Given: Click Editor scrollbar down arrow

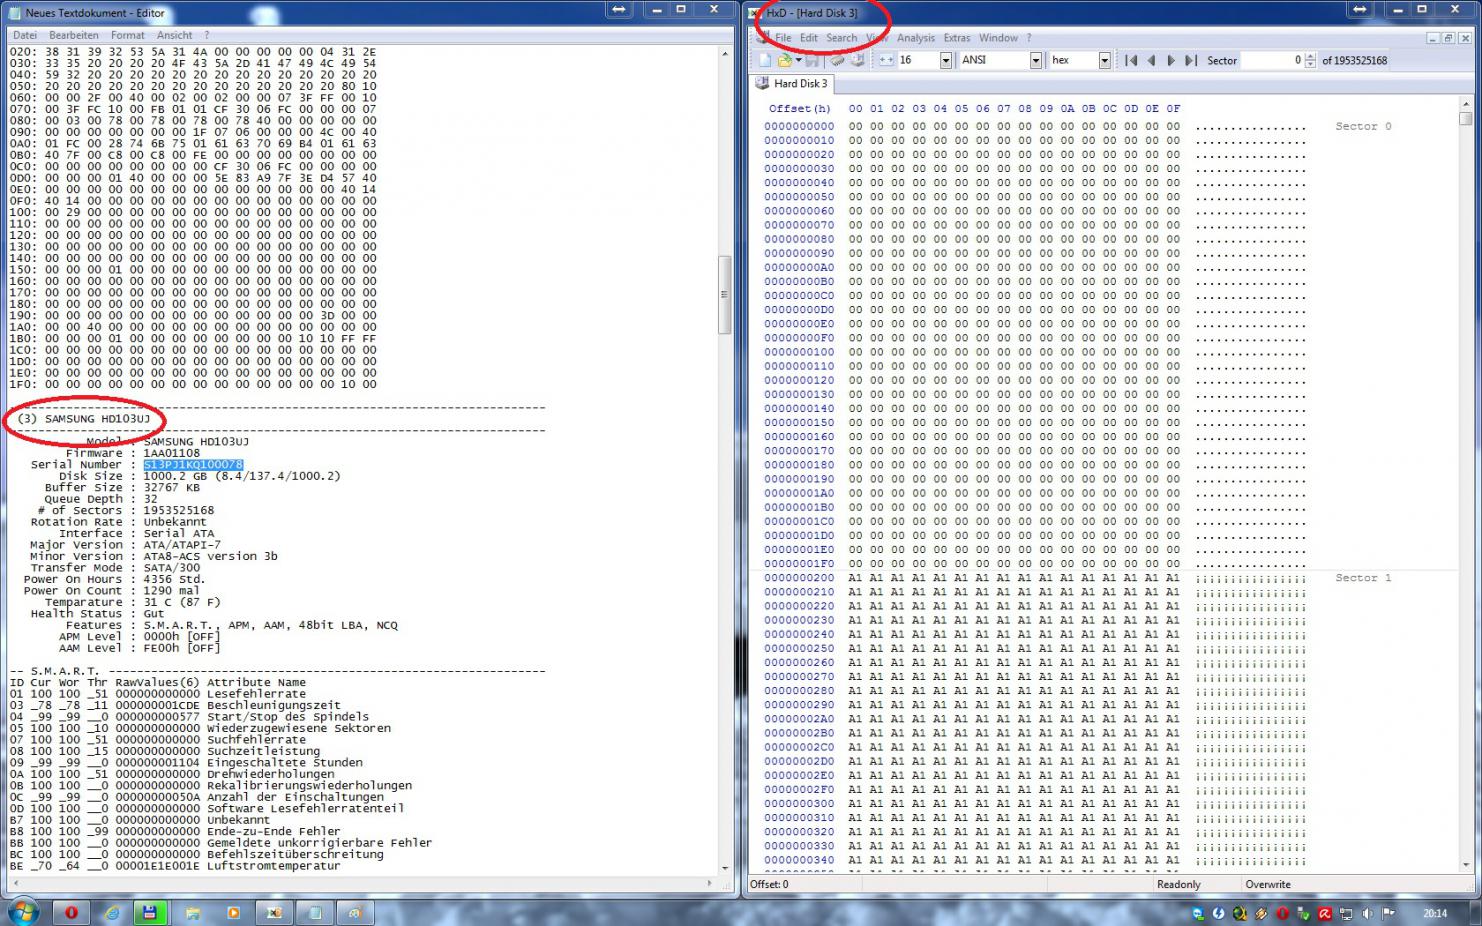Looking at the screenshot, I should [725, 869].
